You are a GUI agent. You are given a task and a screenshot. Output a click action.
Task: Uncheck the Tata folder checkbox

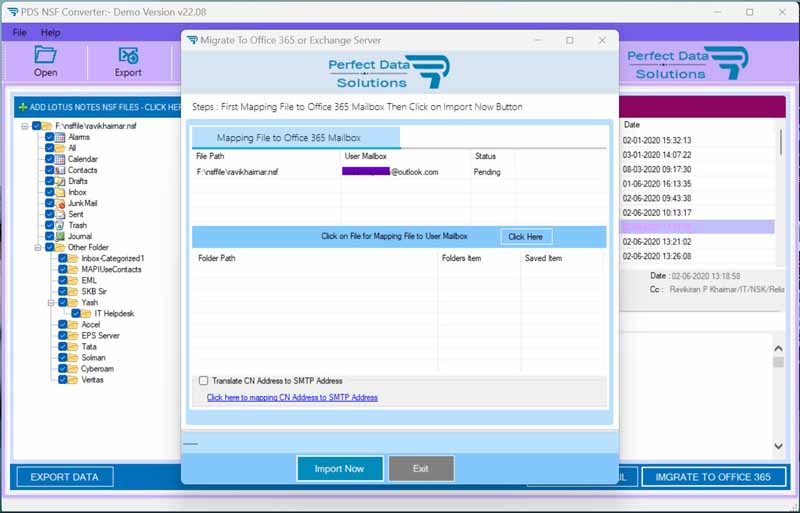pyautogui.click(x=62, y=347)
